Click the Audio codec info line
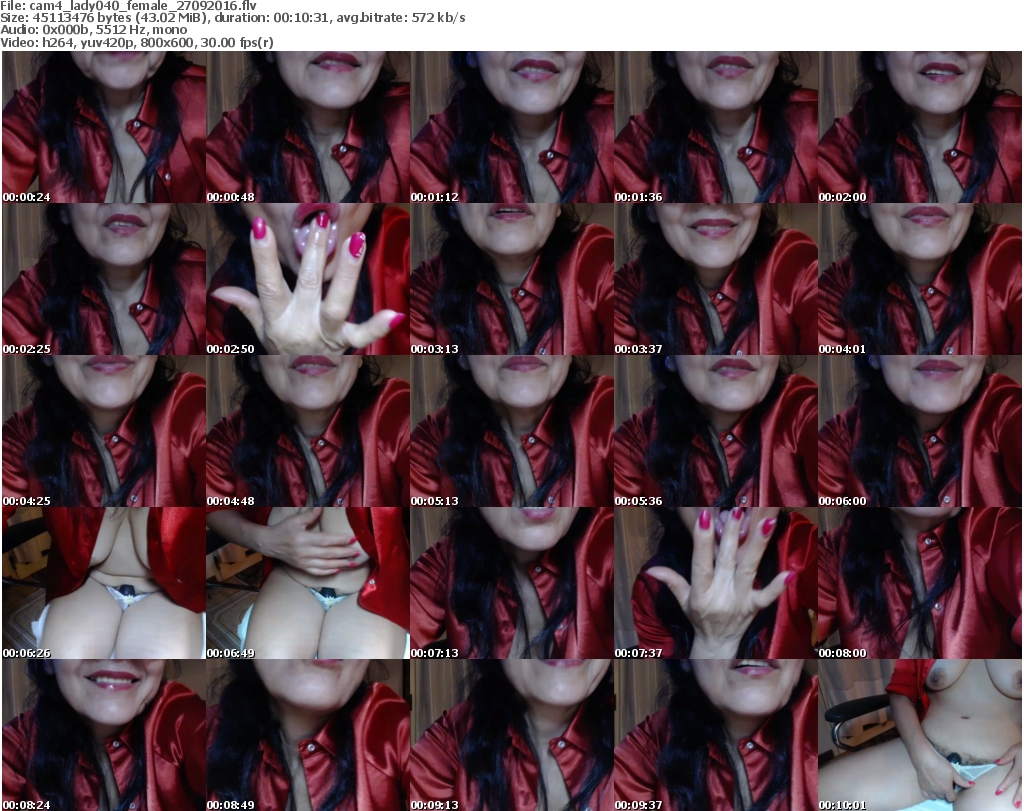Viewport: 1024px width, 811px height. click(x=93, y=30)
